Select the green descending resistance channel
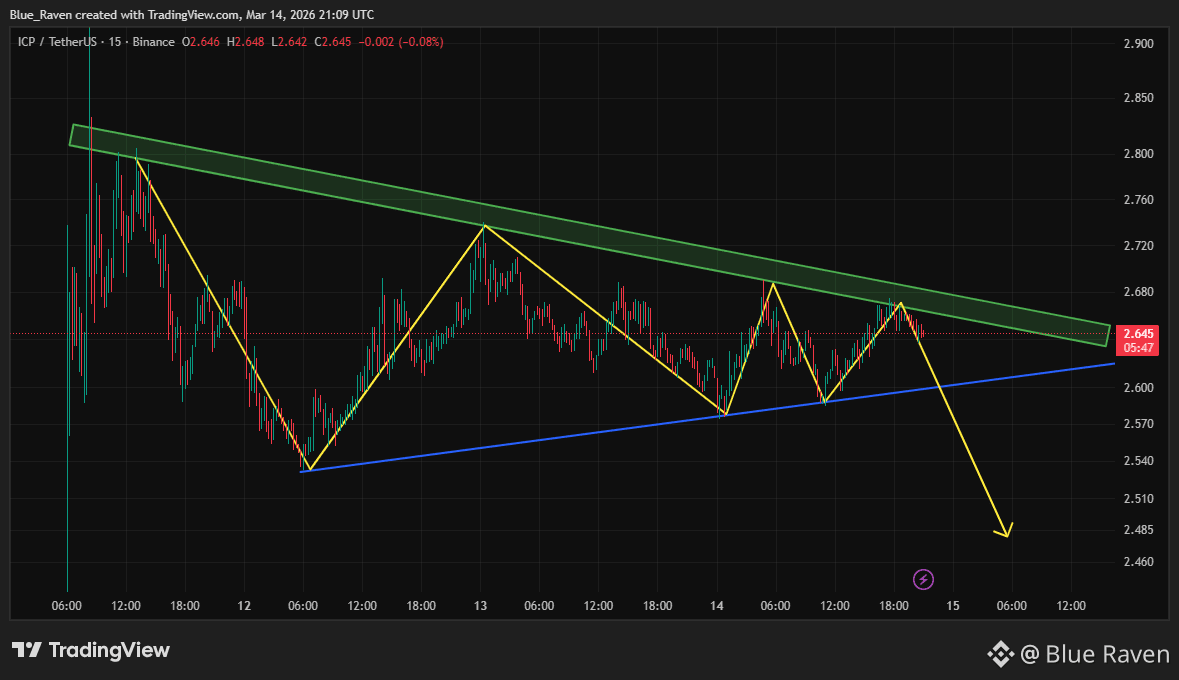Screen dimensions: 1179x680 590,235
